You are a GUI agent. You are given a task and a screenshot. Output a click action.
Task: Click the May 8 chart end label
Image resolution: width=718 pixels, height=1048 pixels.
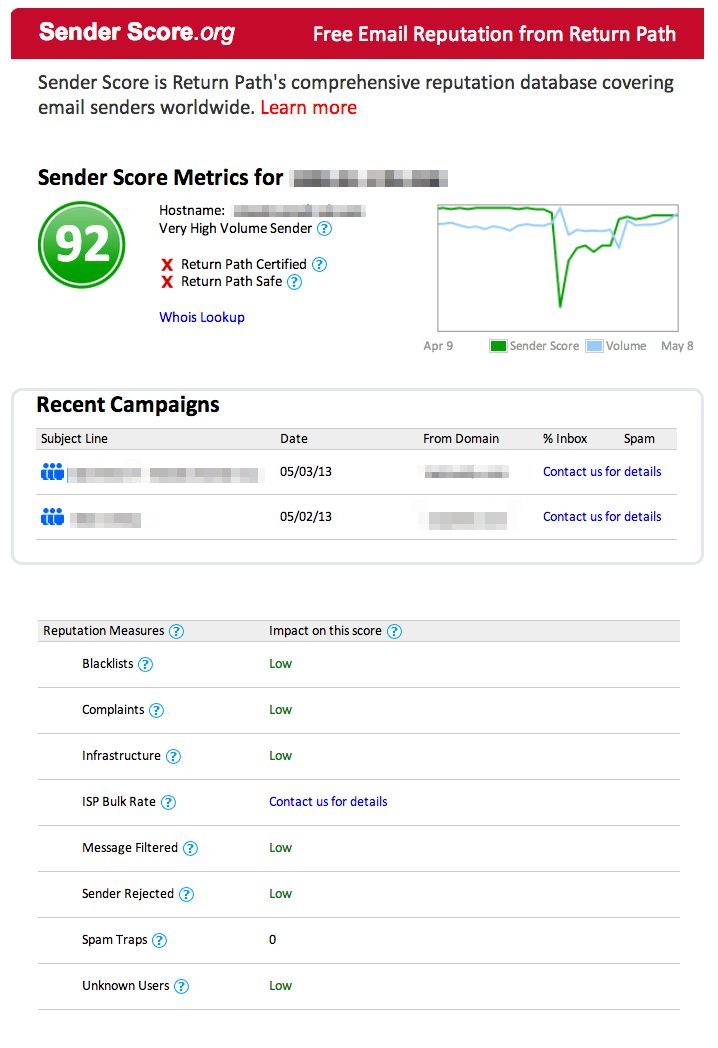point(677,346)
